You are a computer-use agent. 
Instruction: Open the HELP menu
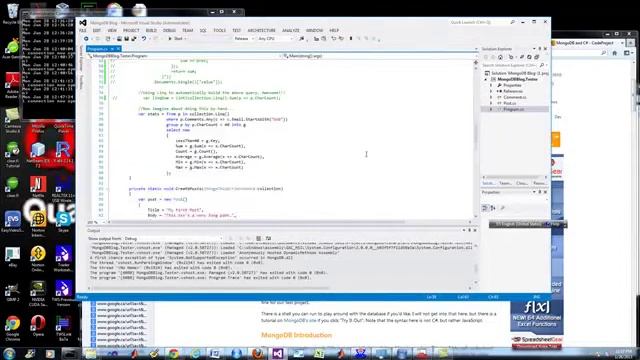tap(334, 31)
